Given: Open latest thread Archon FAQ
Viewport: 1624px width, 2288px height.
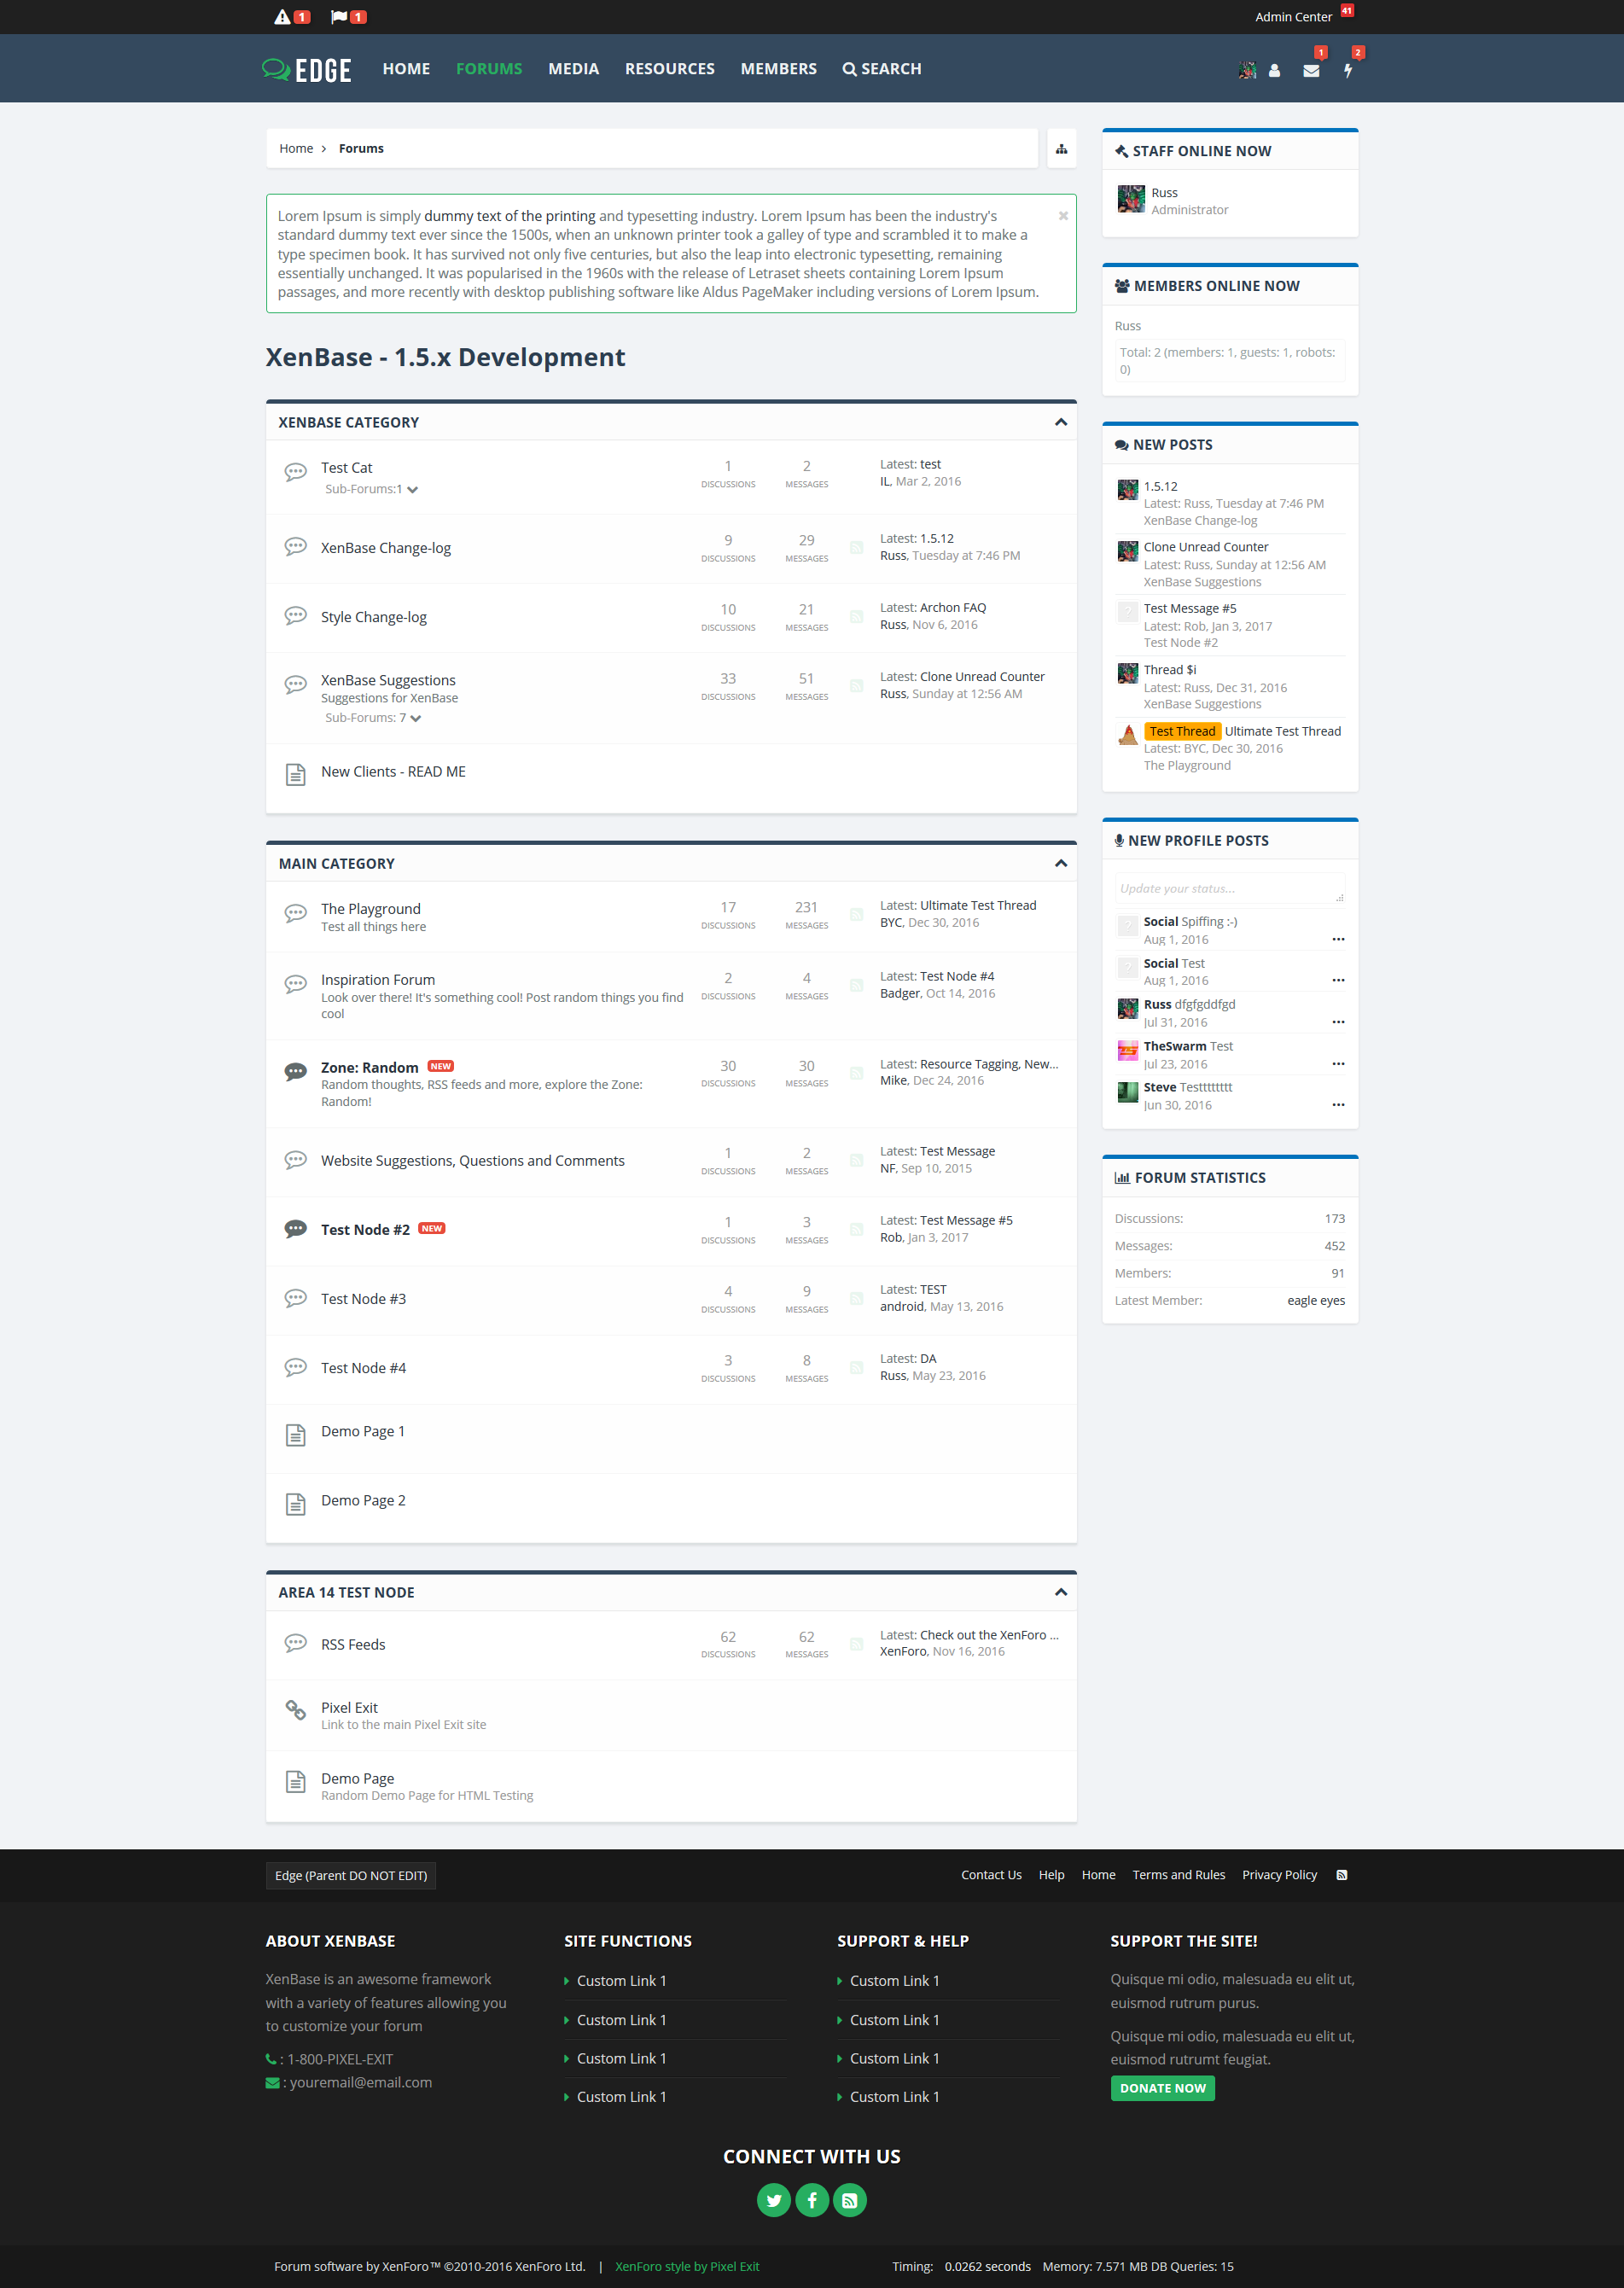Looking at the screenshot, I should click(x=953, y=608).
